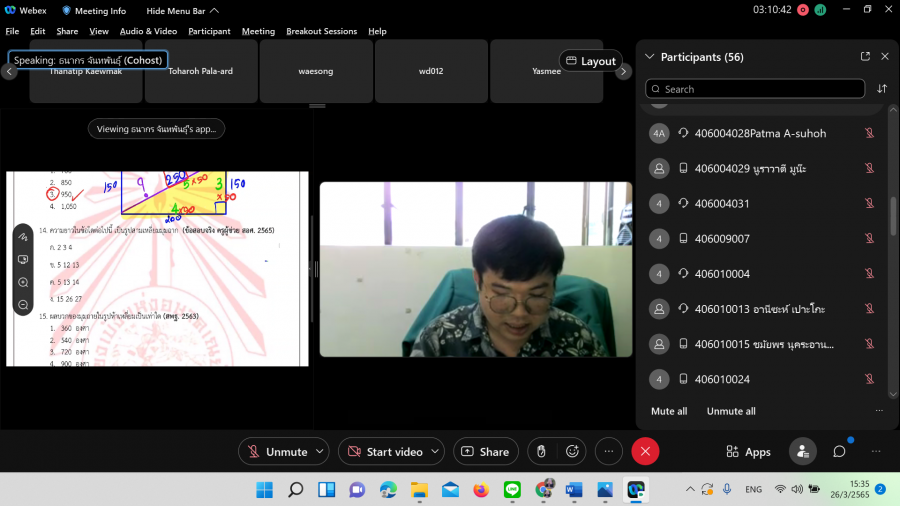900x506 pixels.
Task: Expand video options arrow beside Start video
Action: (x=435, y=452)
